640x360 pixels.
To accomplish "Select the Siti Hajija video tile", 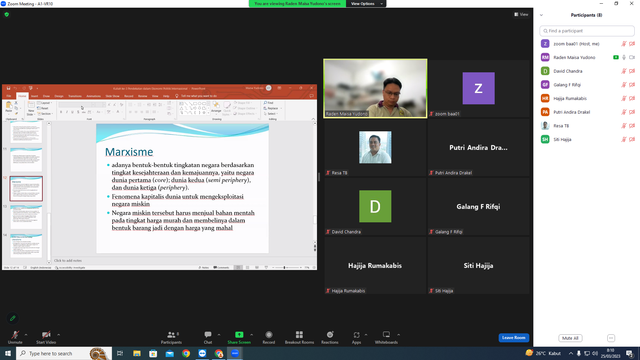I will (478, 265).
